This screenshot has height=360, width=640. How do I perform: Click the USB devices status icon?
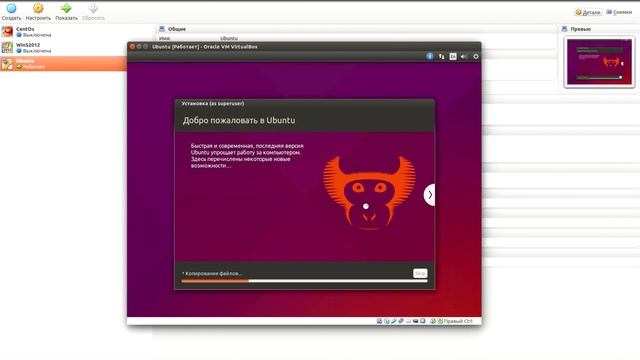[x=393, y=321]
